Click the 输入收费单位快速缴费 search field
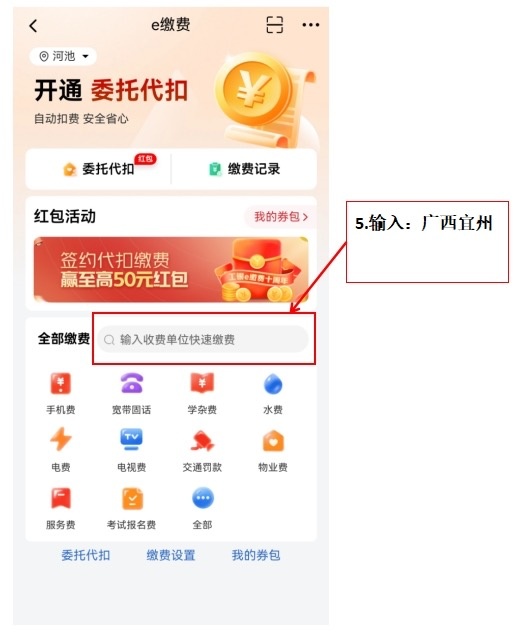524x642 pixels. point(203,339)
